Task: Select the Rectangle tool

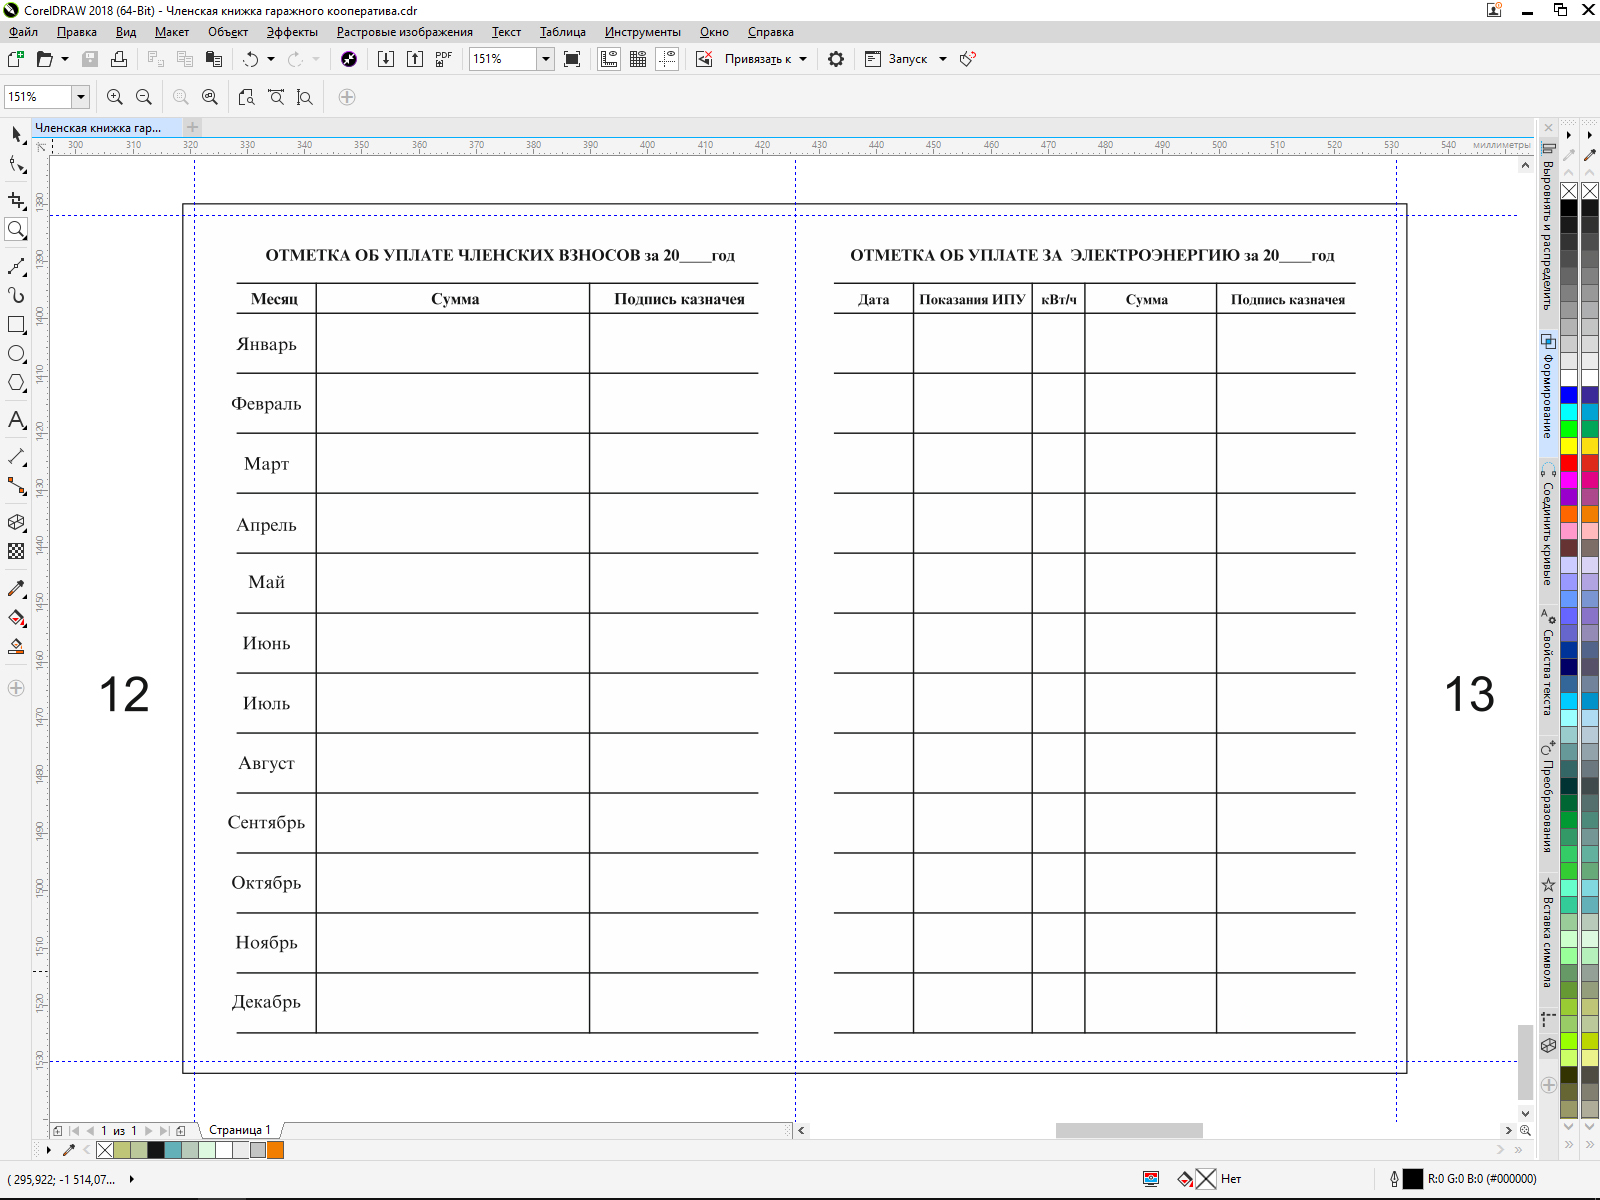Action: click(x=16, y=325)
